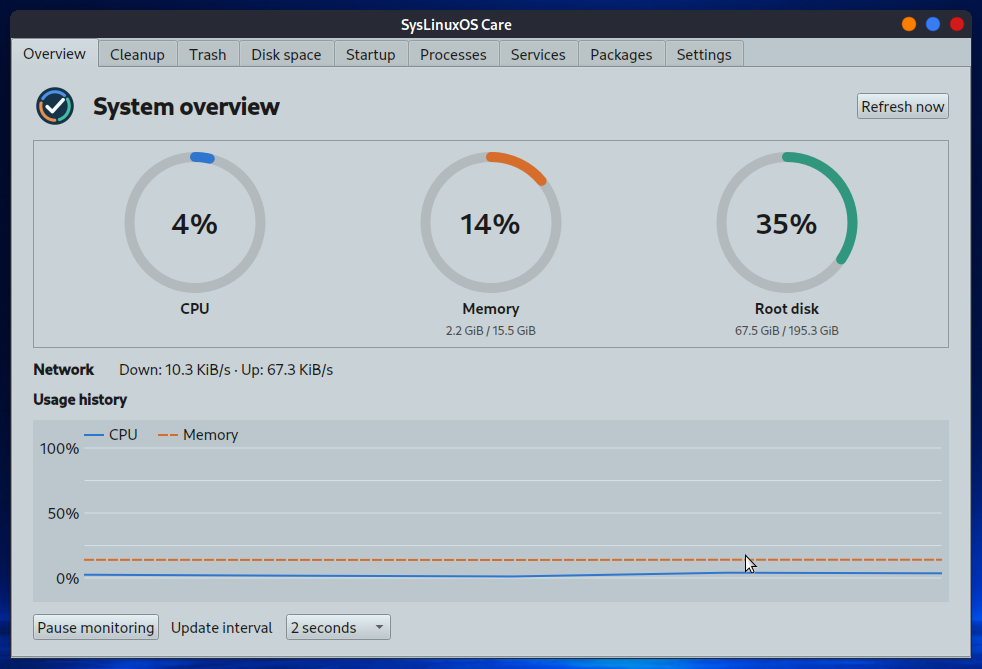Click the Update interval label
This screenshot has height=669, width=982.
point(222,628)
